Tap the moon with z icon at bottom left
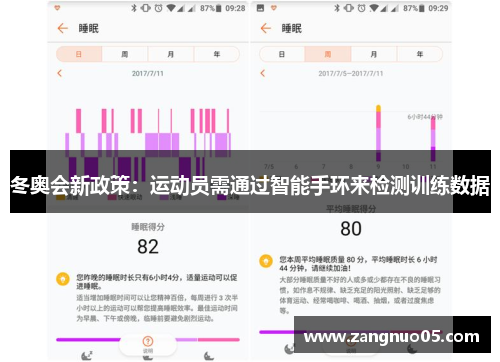500x362 pixels. 87,356
